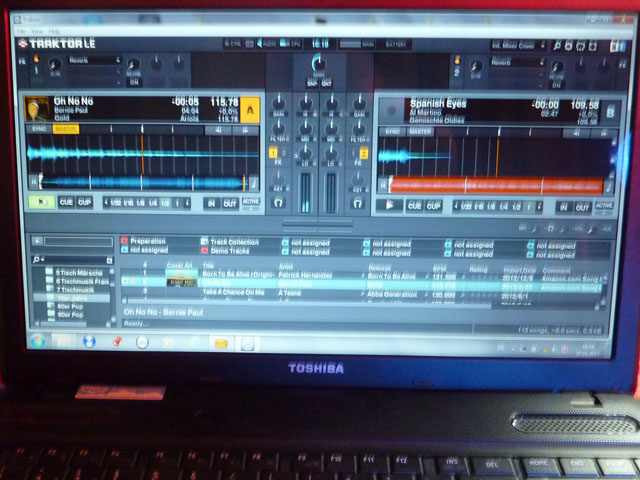Click the Track Collection favorite icon
The height and width of the screenshot is (480, 640).
pyautogui.click(x=204, y=242)
